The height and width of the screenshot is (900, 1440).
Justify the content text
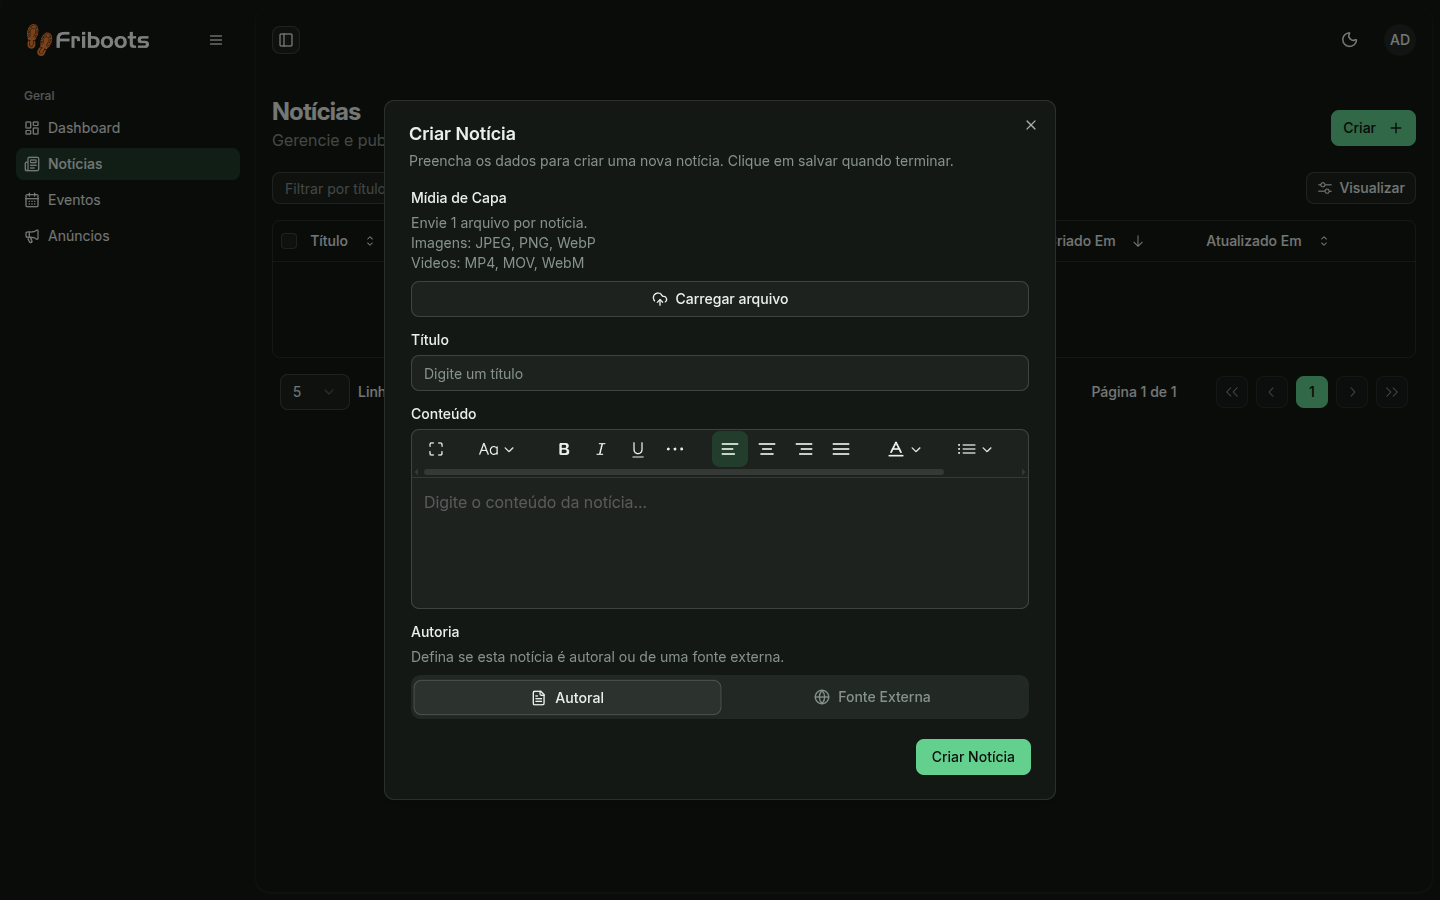[841, 449]
